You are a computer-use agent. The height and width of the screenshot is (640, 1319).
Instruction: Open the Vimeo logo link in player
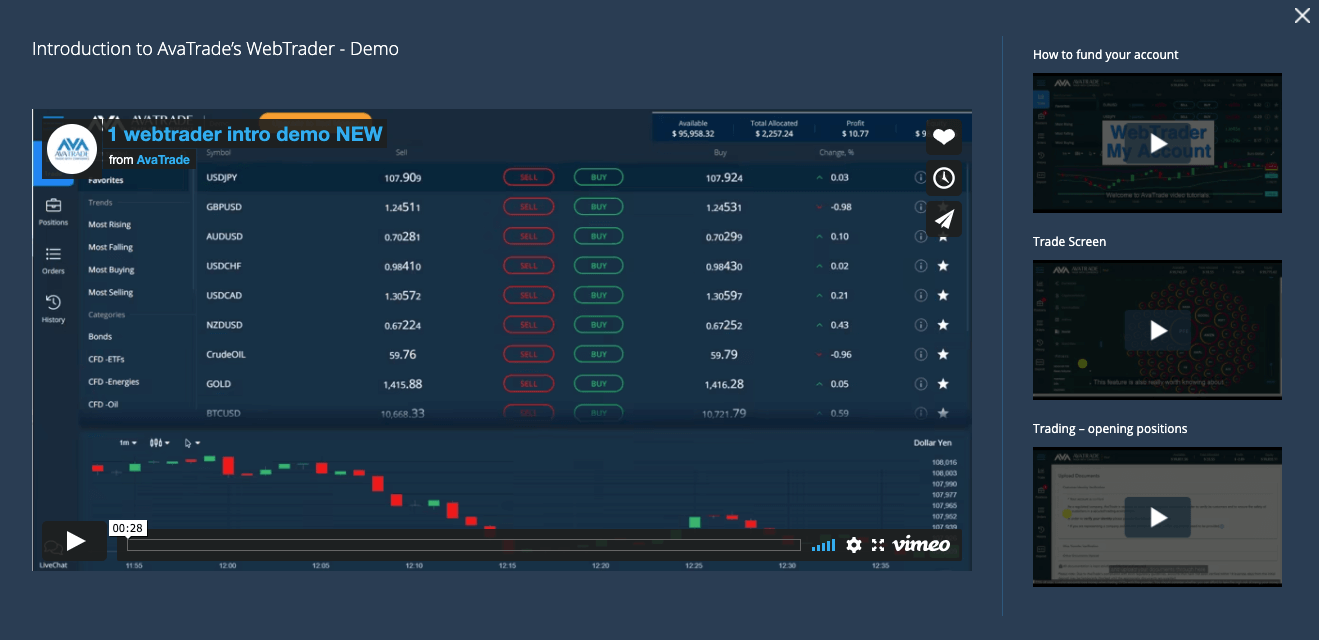pyautogui.click(x=921, y=545)
